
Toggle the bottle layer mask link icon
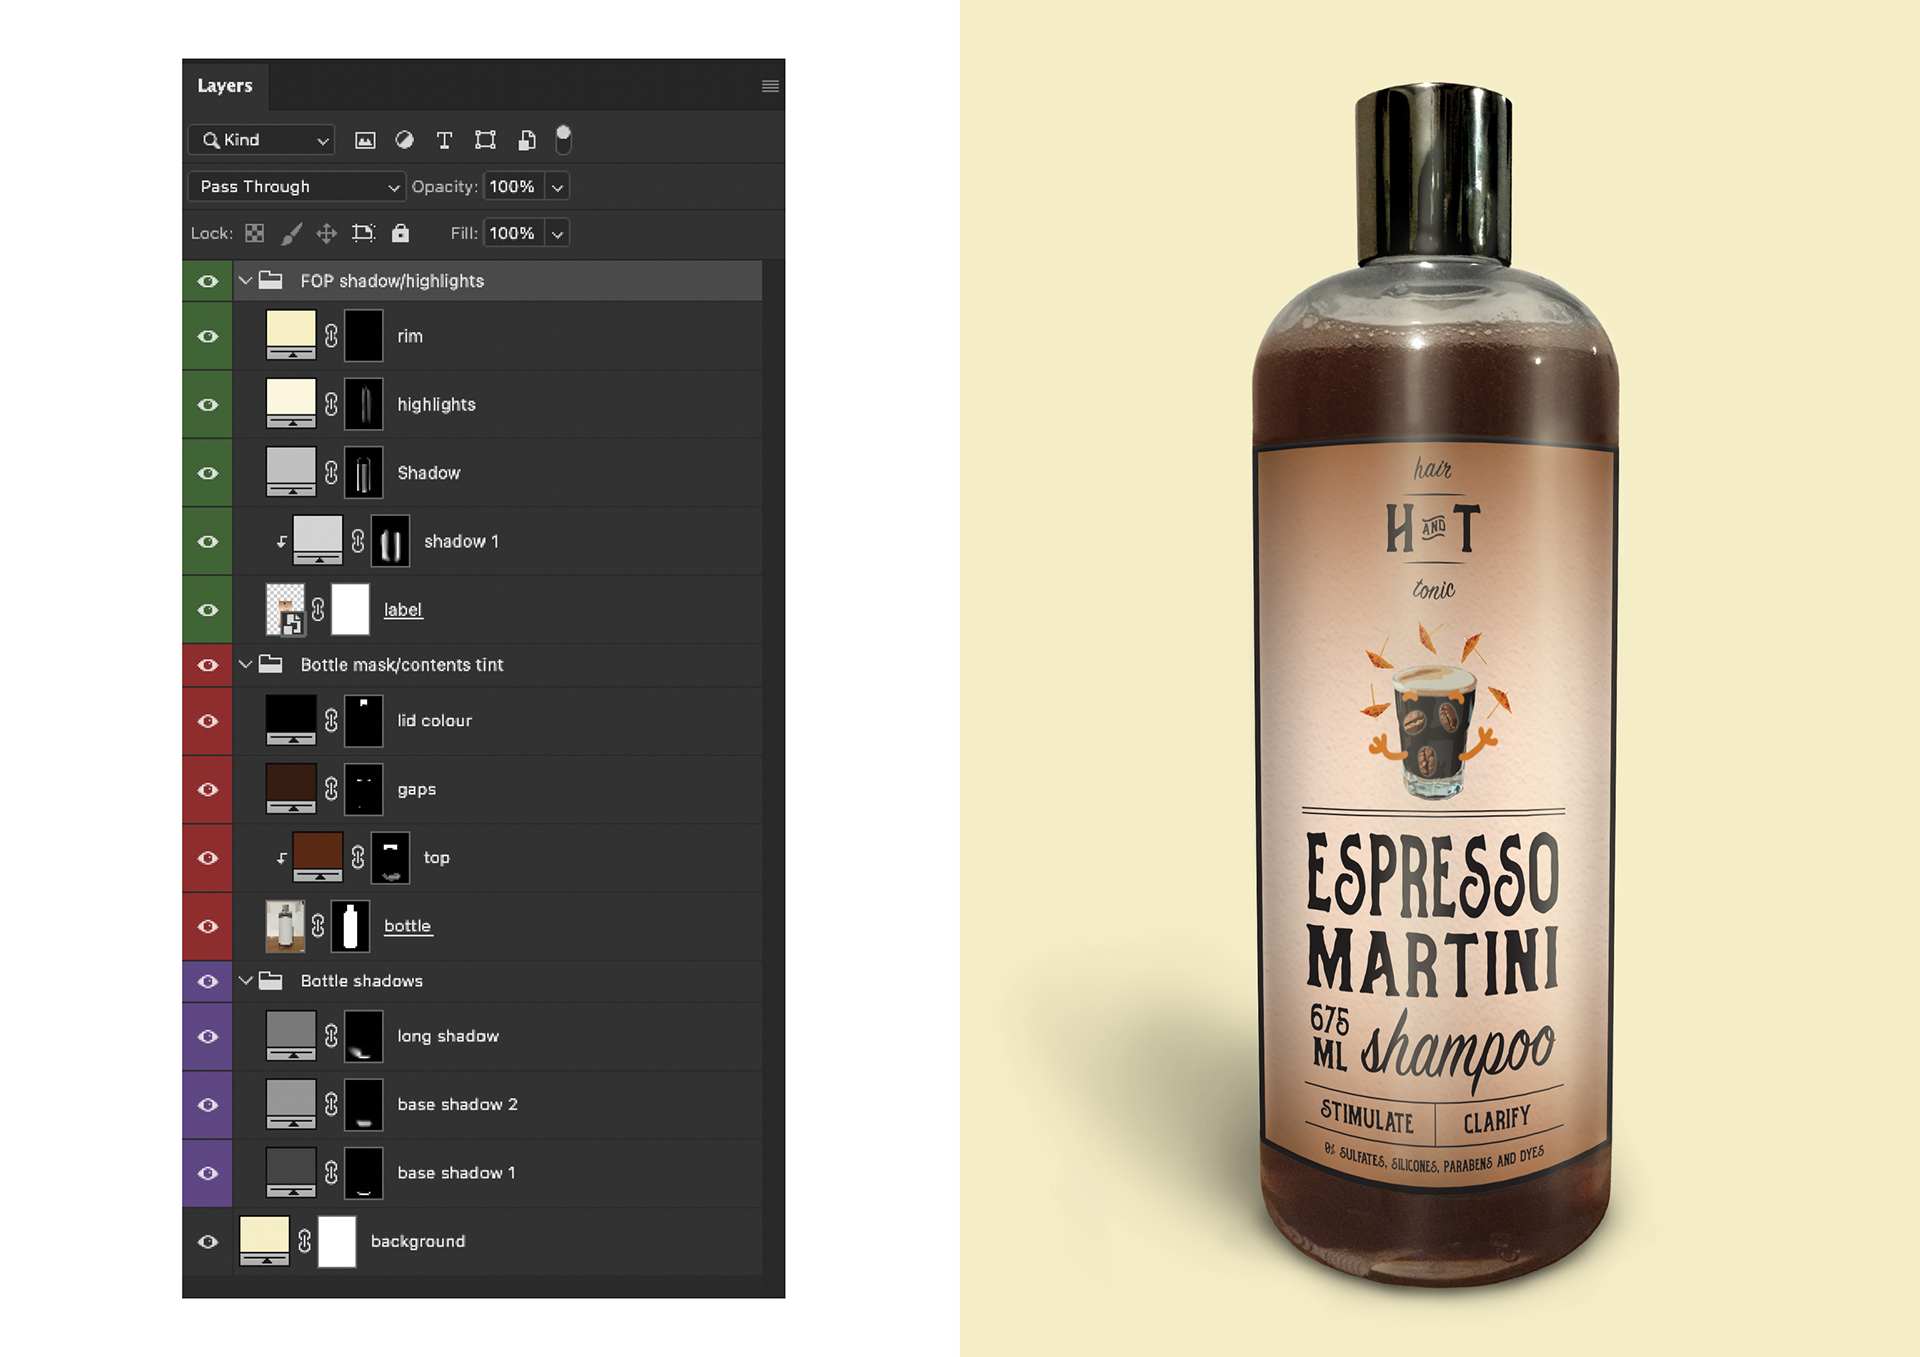click(318, 926)
